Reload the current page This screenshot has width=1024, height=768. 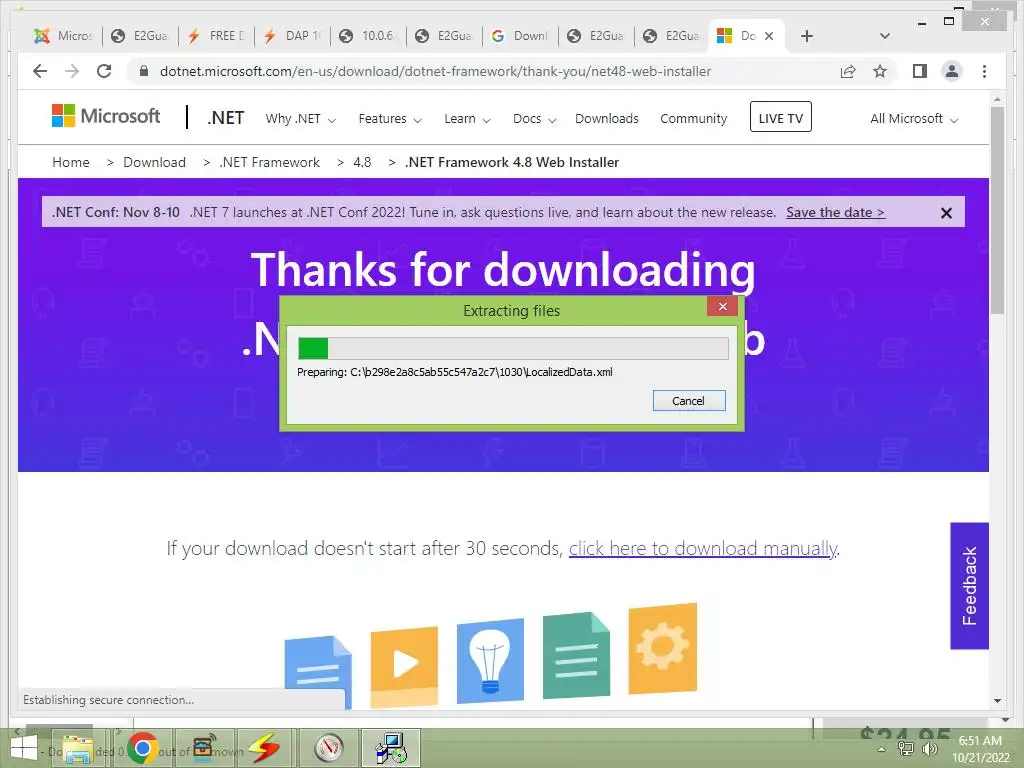click(104, 71)
